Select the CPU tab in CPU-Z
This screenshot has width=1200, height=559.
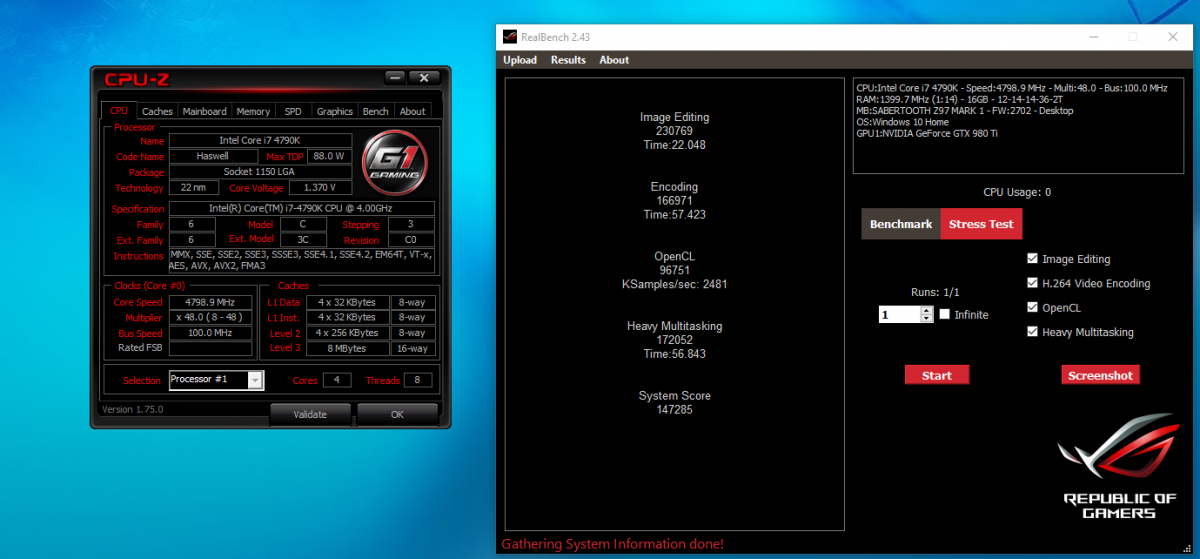pos(119,111)
